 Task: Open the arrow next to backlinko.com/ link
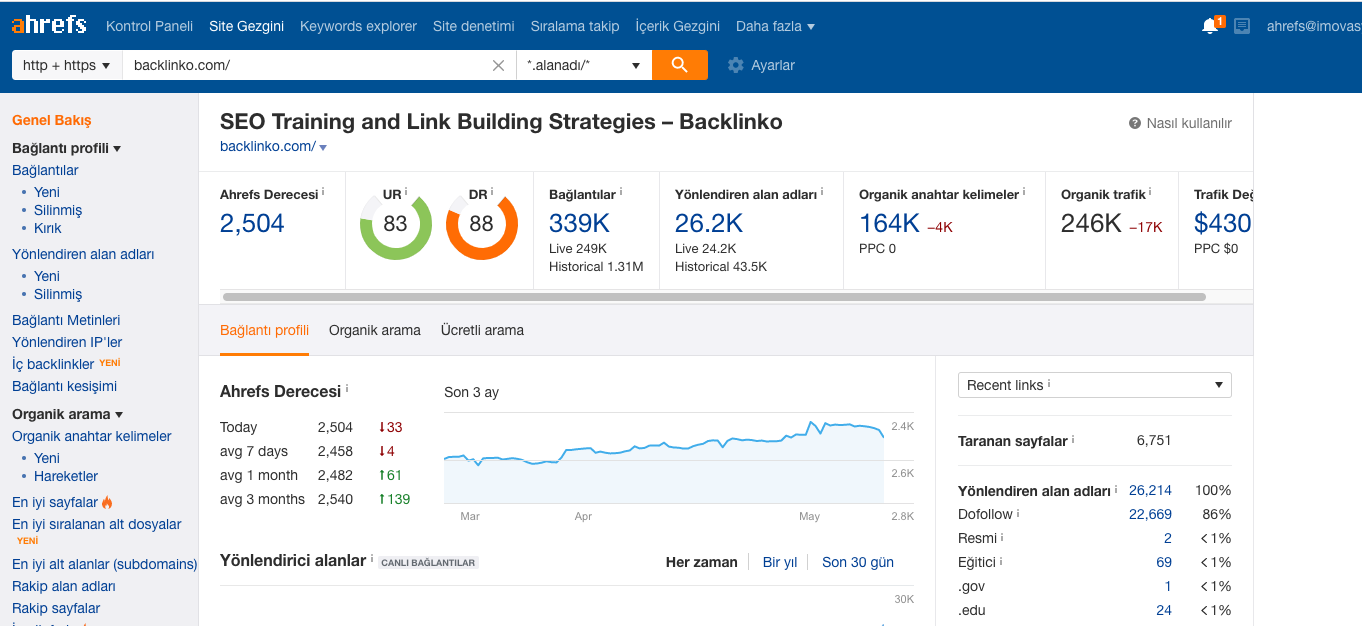pyautogui.click(x=323, y=148)
